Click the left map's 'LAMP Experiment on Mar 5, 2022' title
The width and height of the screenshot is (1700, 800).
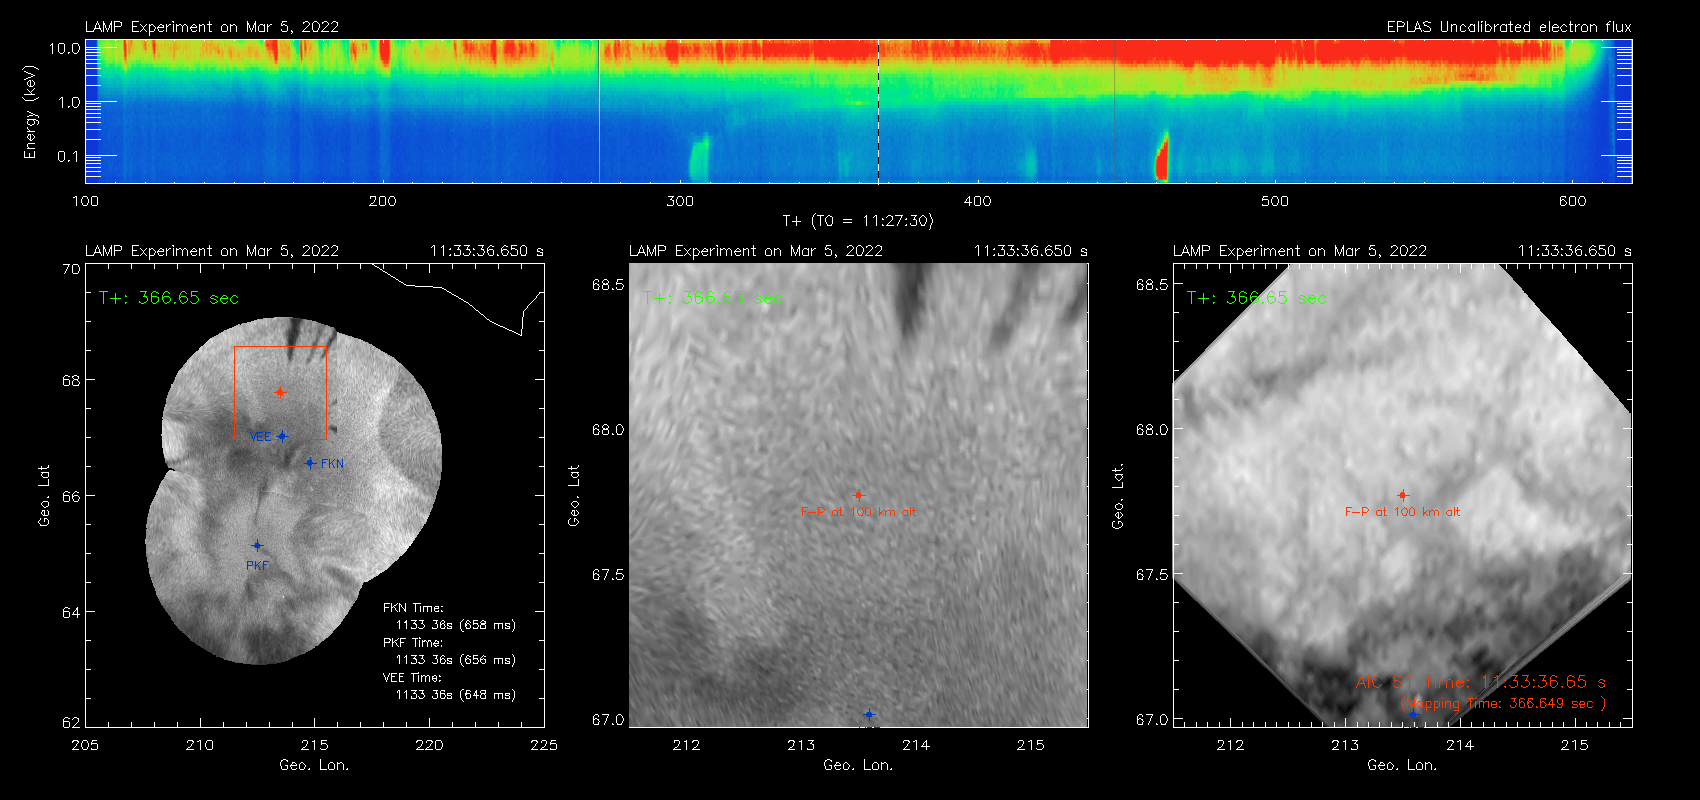pyautogui.click(x=212, y=251)
